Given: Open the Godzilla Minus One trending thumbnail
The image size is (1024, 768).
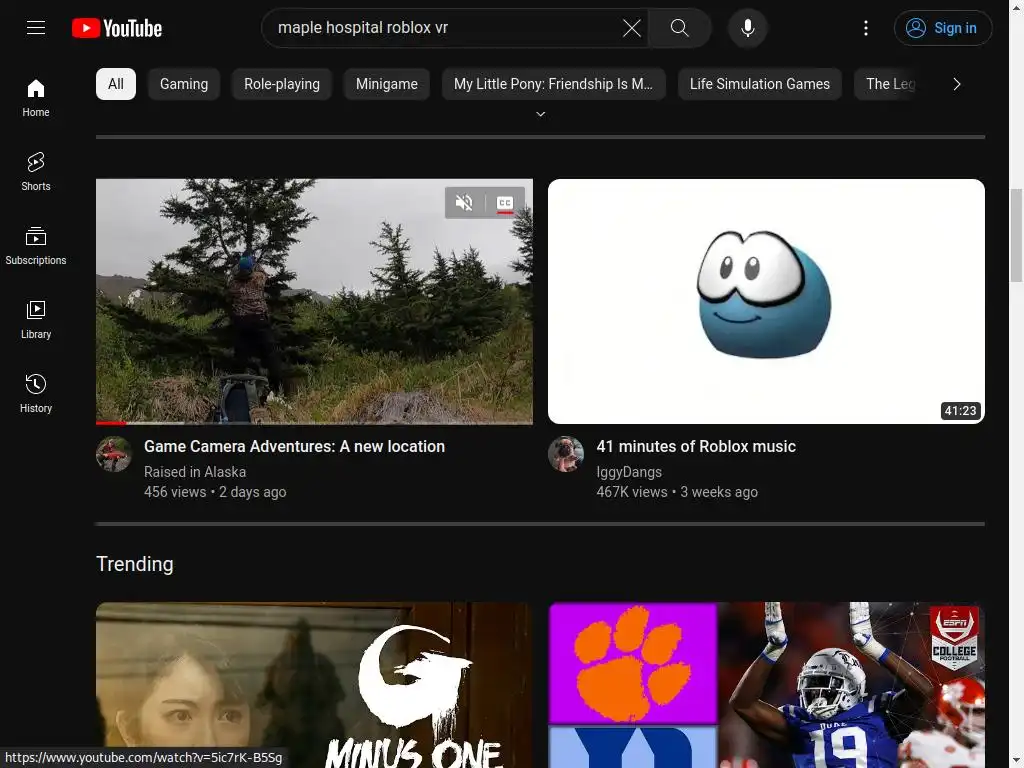Looking at the screenshot, I should (314, 685).
